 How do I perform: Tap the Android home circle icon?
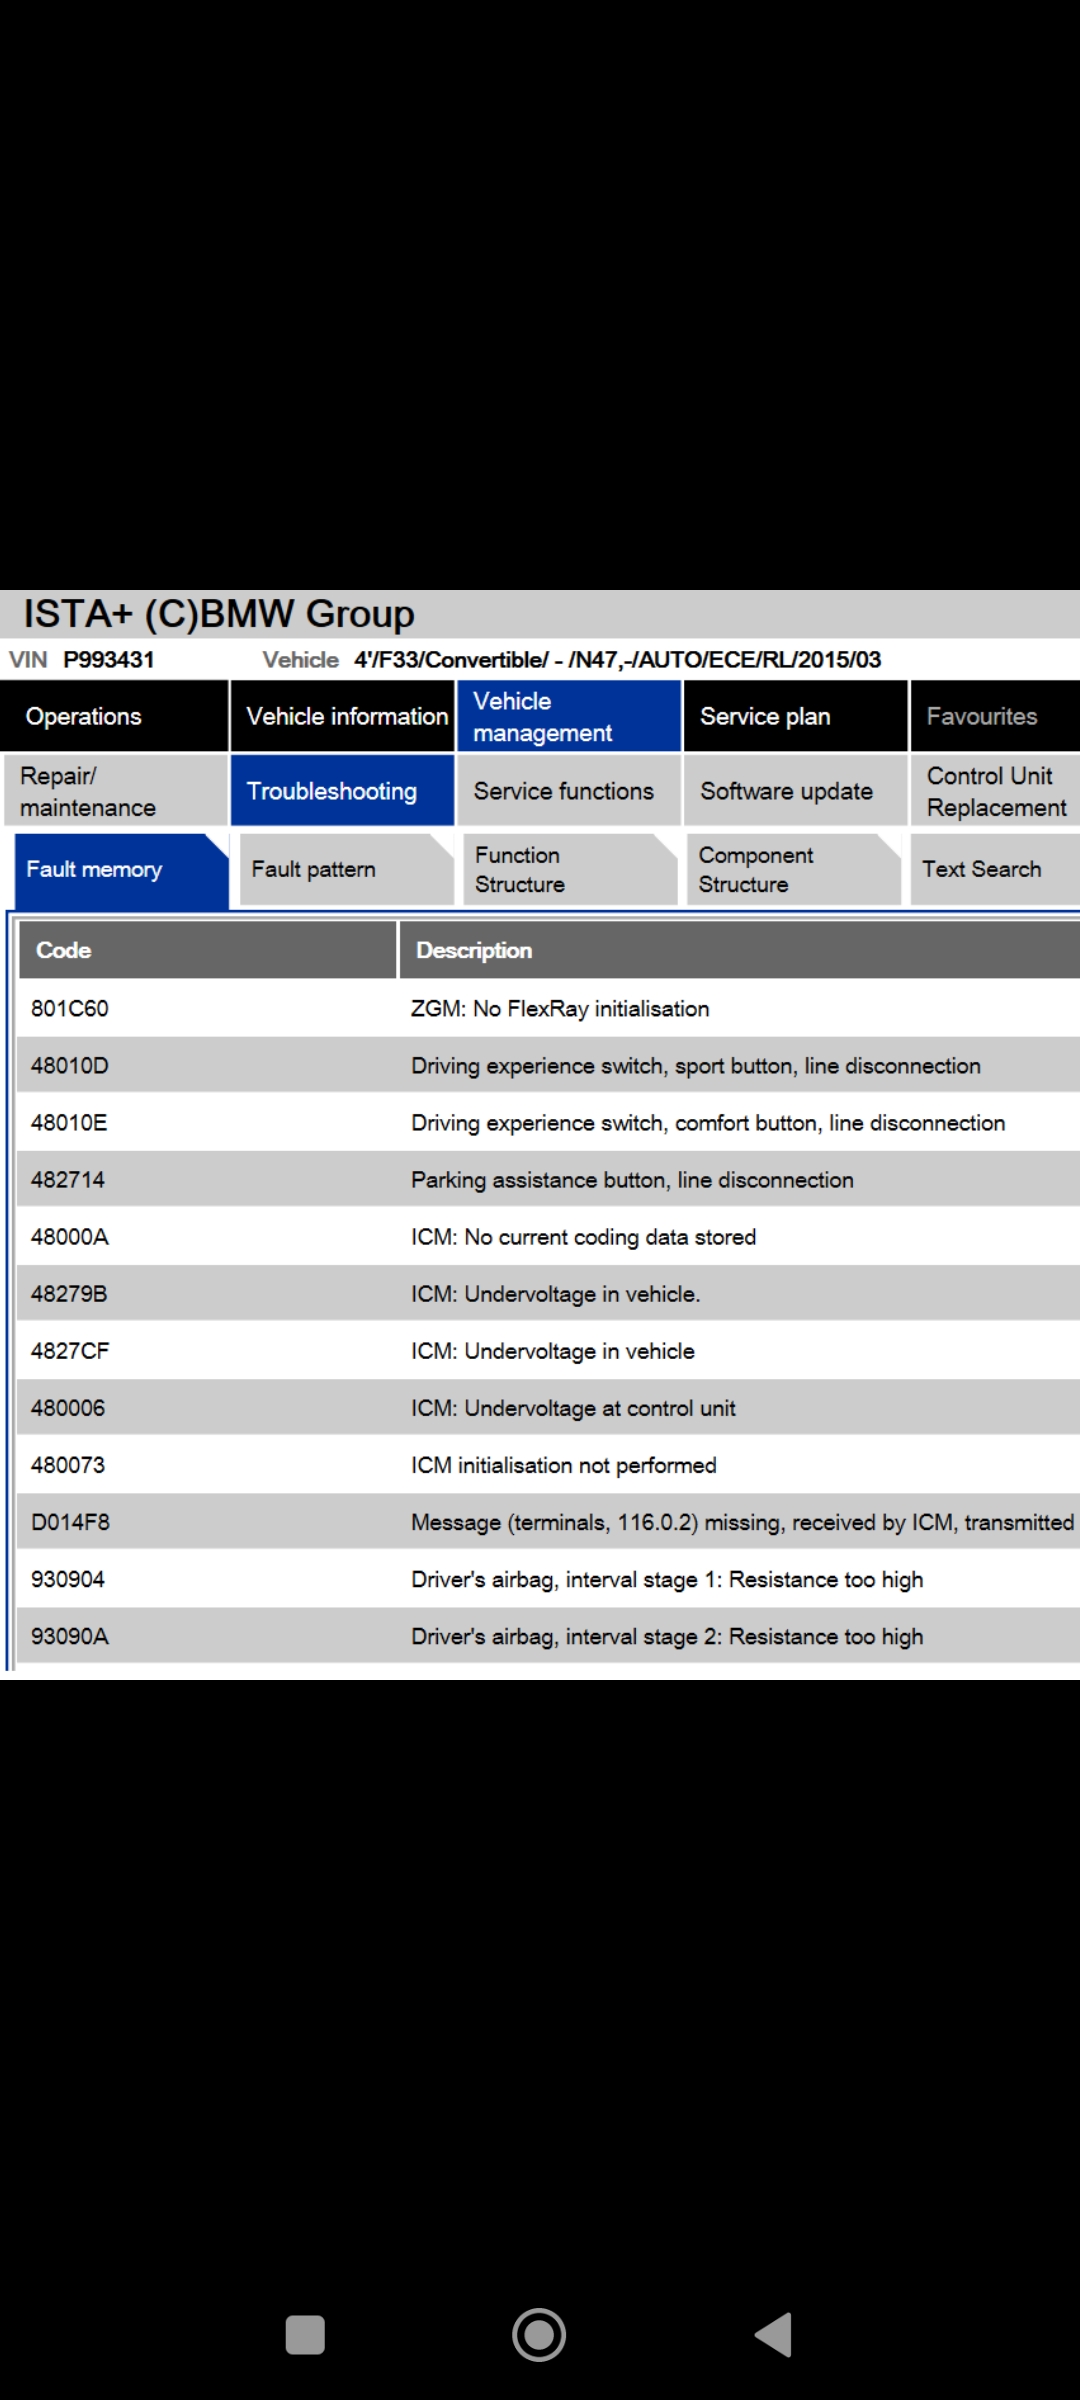[539, 2335]
